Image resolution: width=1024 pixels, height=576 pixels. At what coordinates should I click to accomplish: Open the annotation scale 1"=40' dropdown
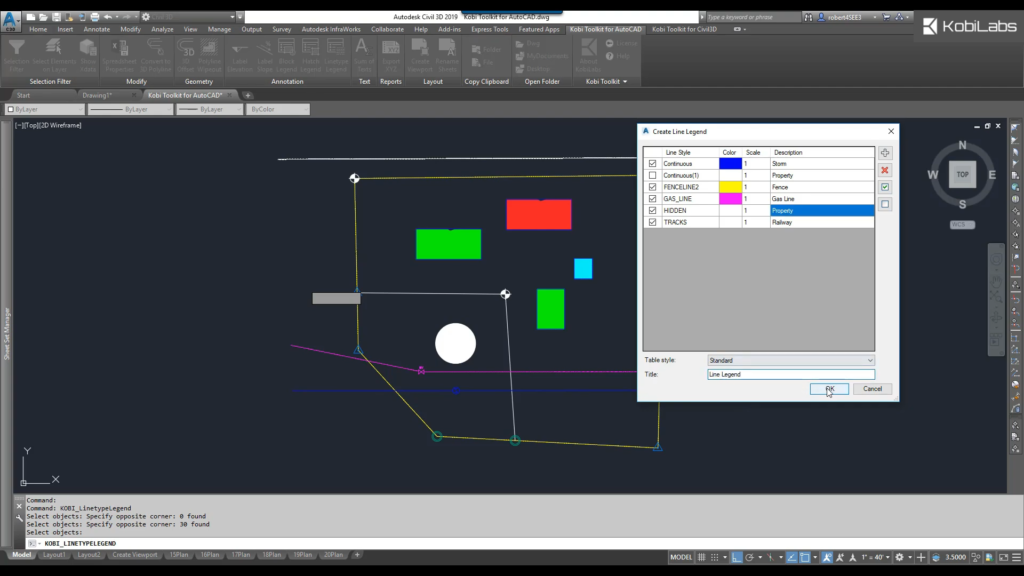coord(876,557)
